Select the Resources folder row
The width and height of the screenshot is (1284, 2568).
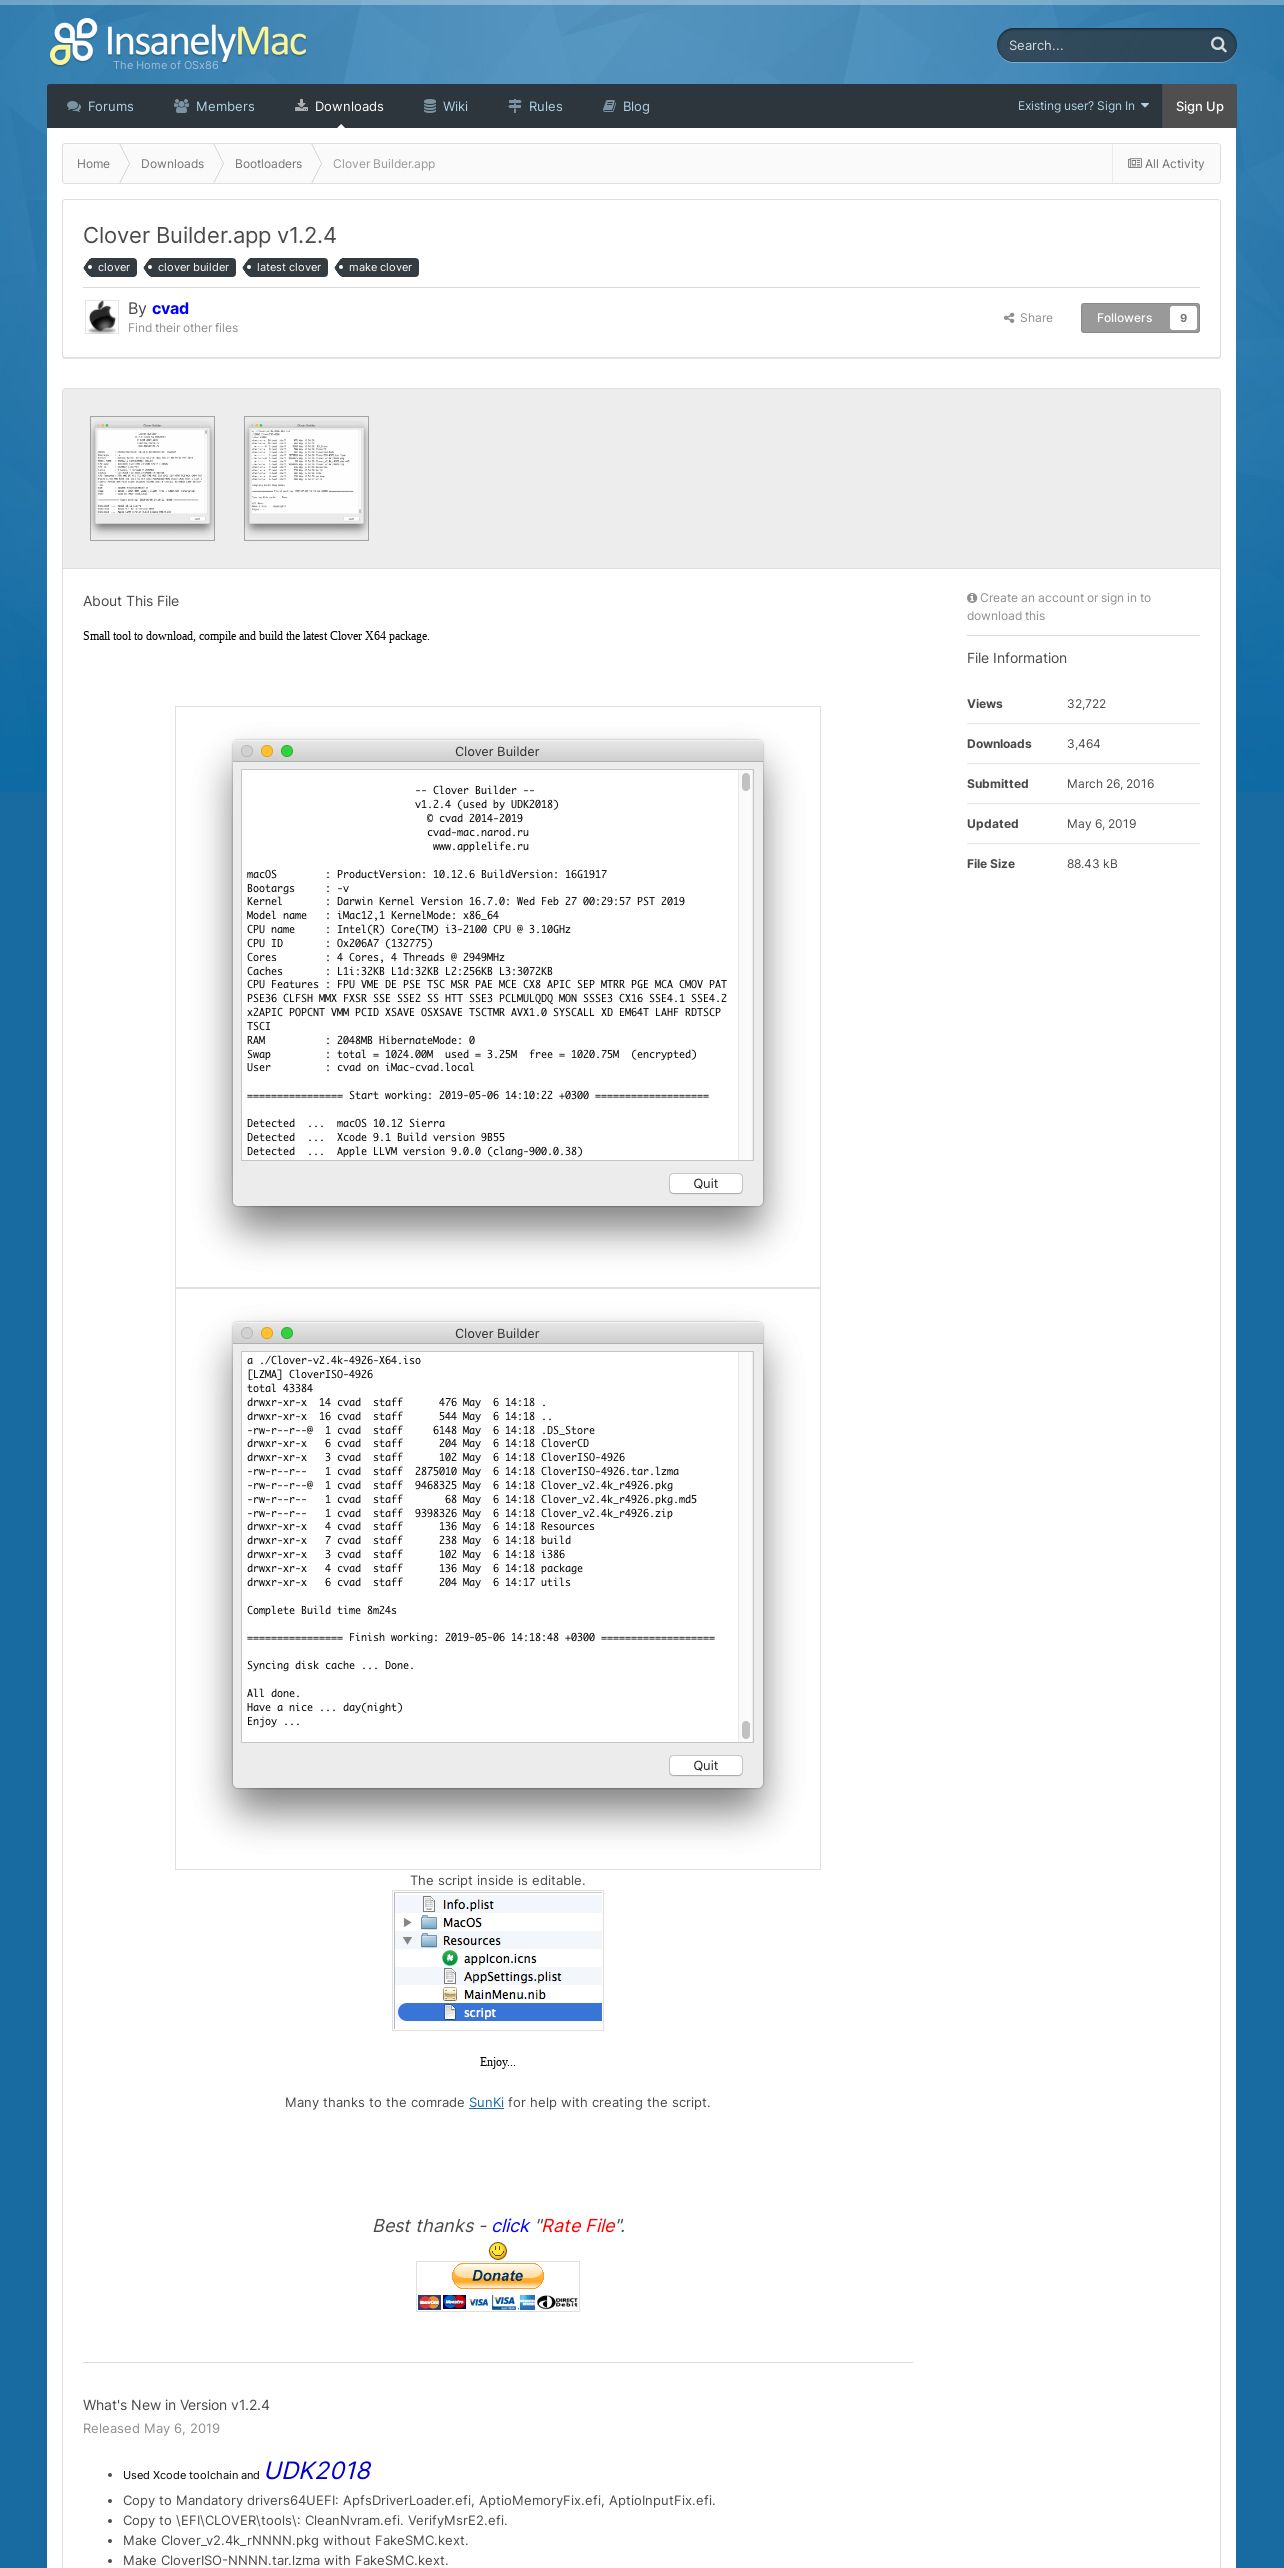tap(499, 1941)
